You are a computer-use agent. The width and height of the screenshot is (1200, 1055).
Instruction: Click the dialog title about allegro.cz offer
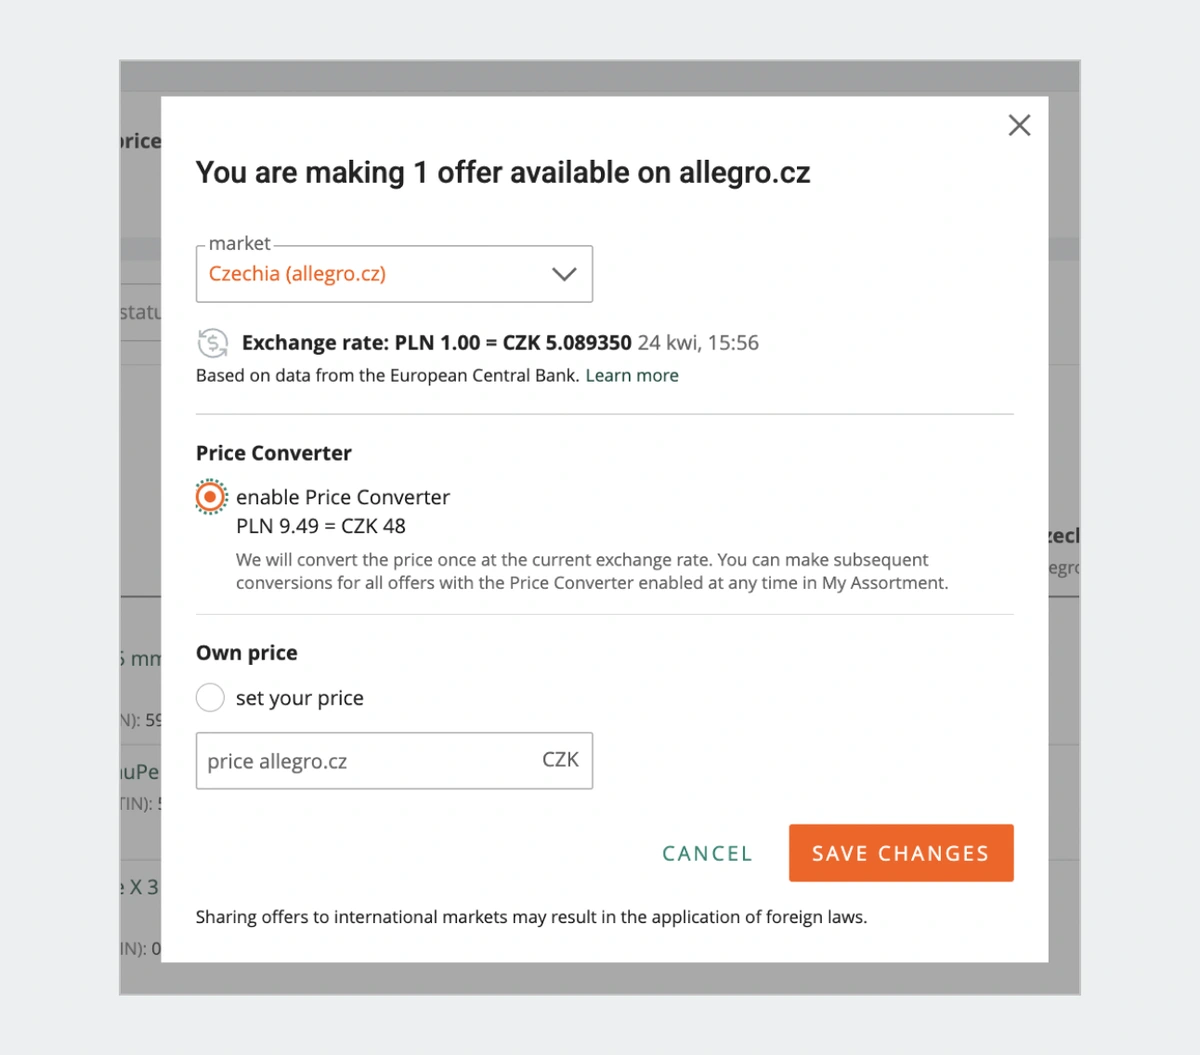pyautogui.click(x=502, y=173)
